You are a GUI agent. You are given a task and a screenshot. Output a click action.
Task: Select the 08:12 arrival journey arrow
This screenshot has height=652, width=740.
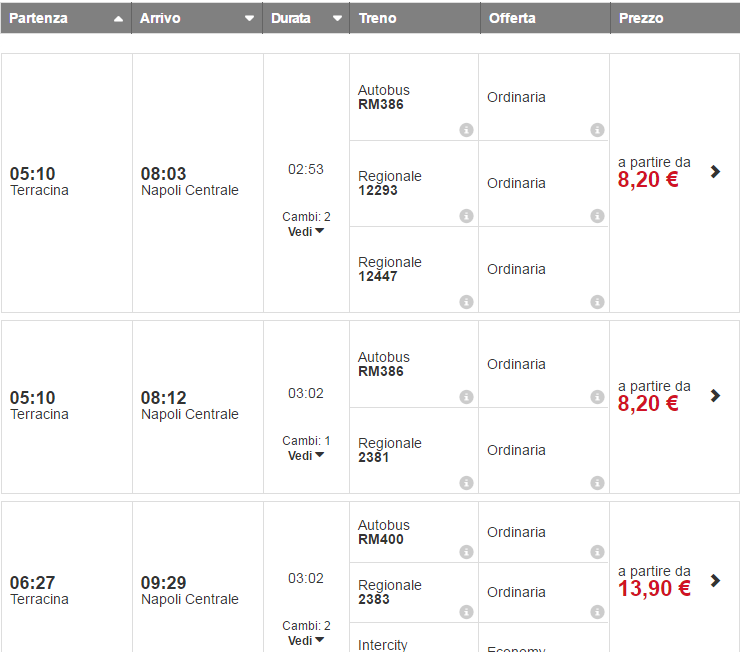[715, 395]
